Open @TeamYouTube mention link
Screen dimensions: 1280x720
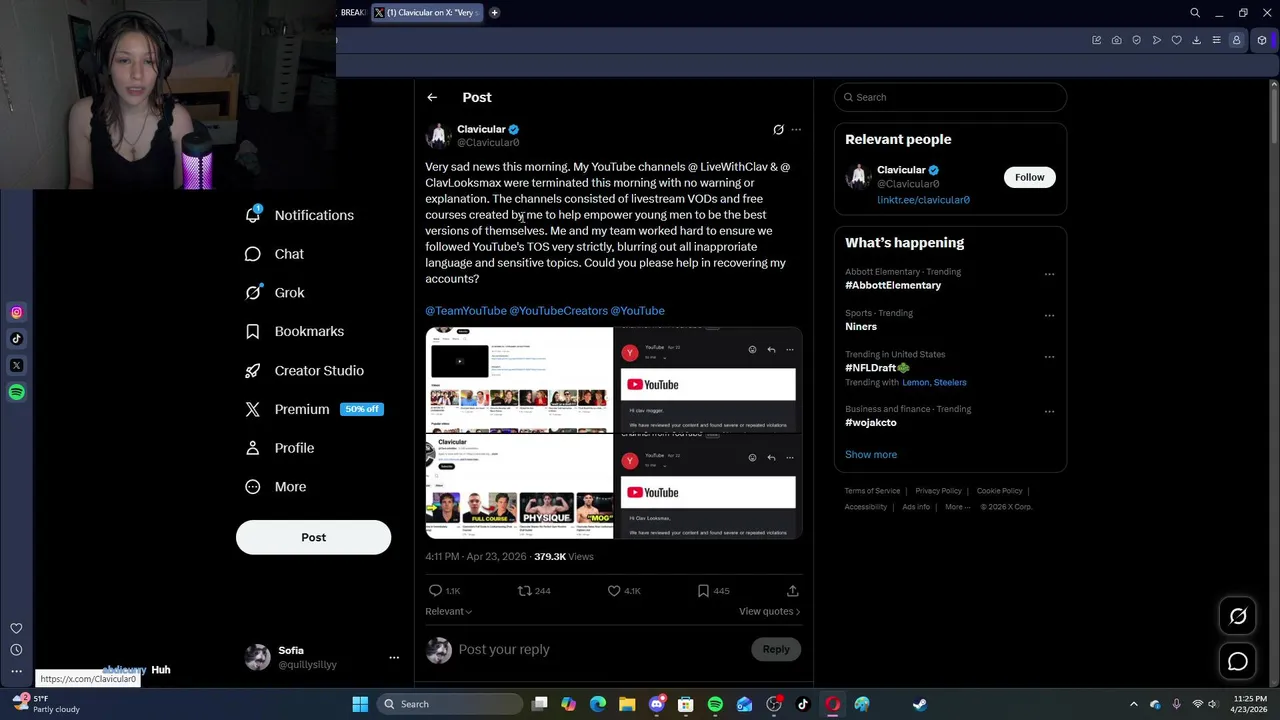point(466,311)
